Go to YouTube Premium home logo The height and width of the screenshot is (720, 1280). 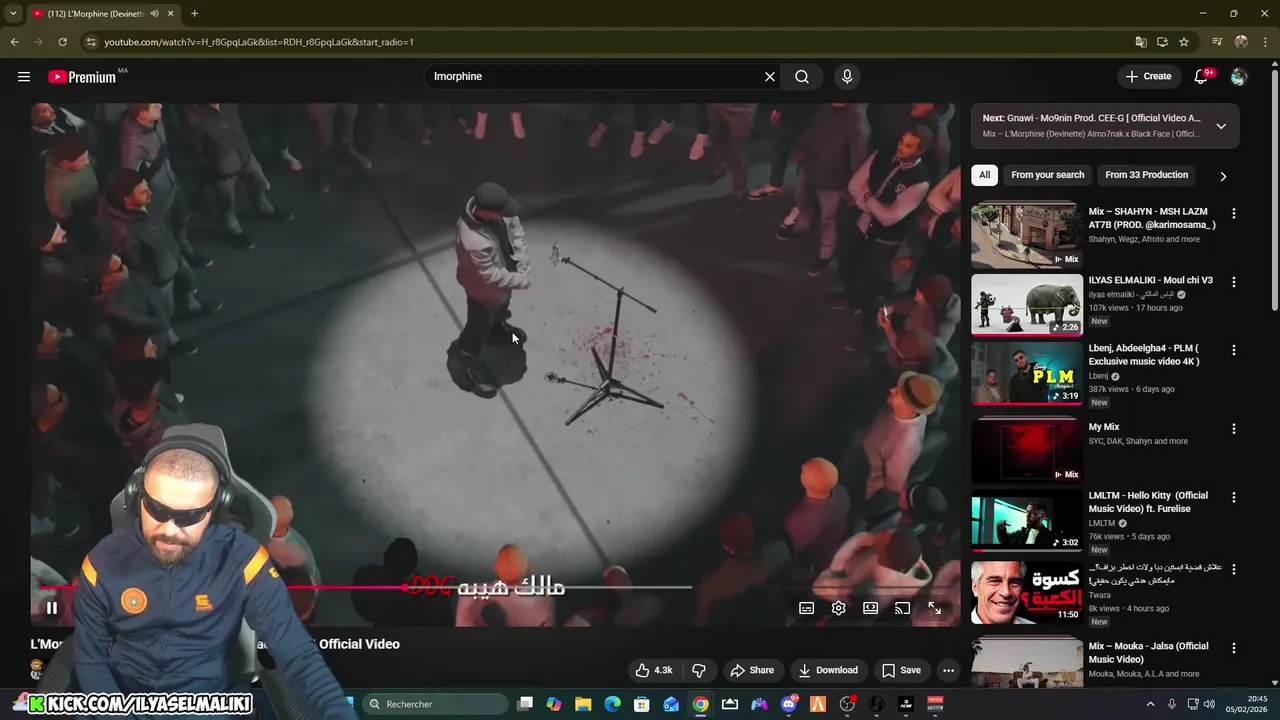pos(82,76)
